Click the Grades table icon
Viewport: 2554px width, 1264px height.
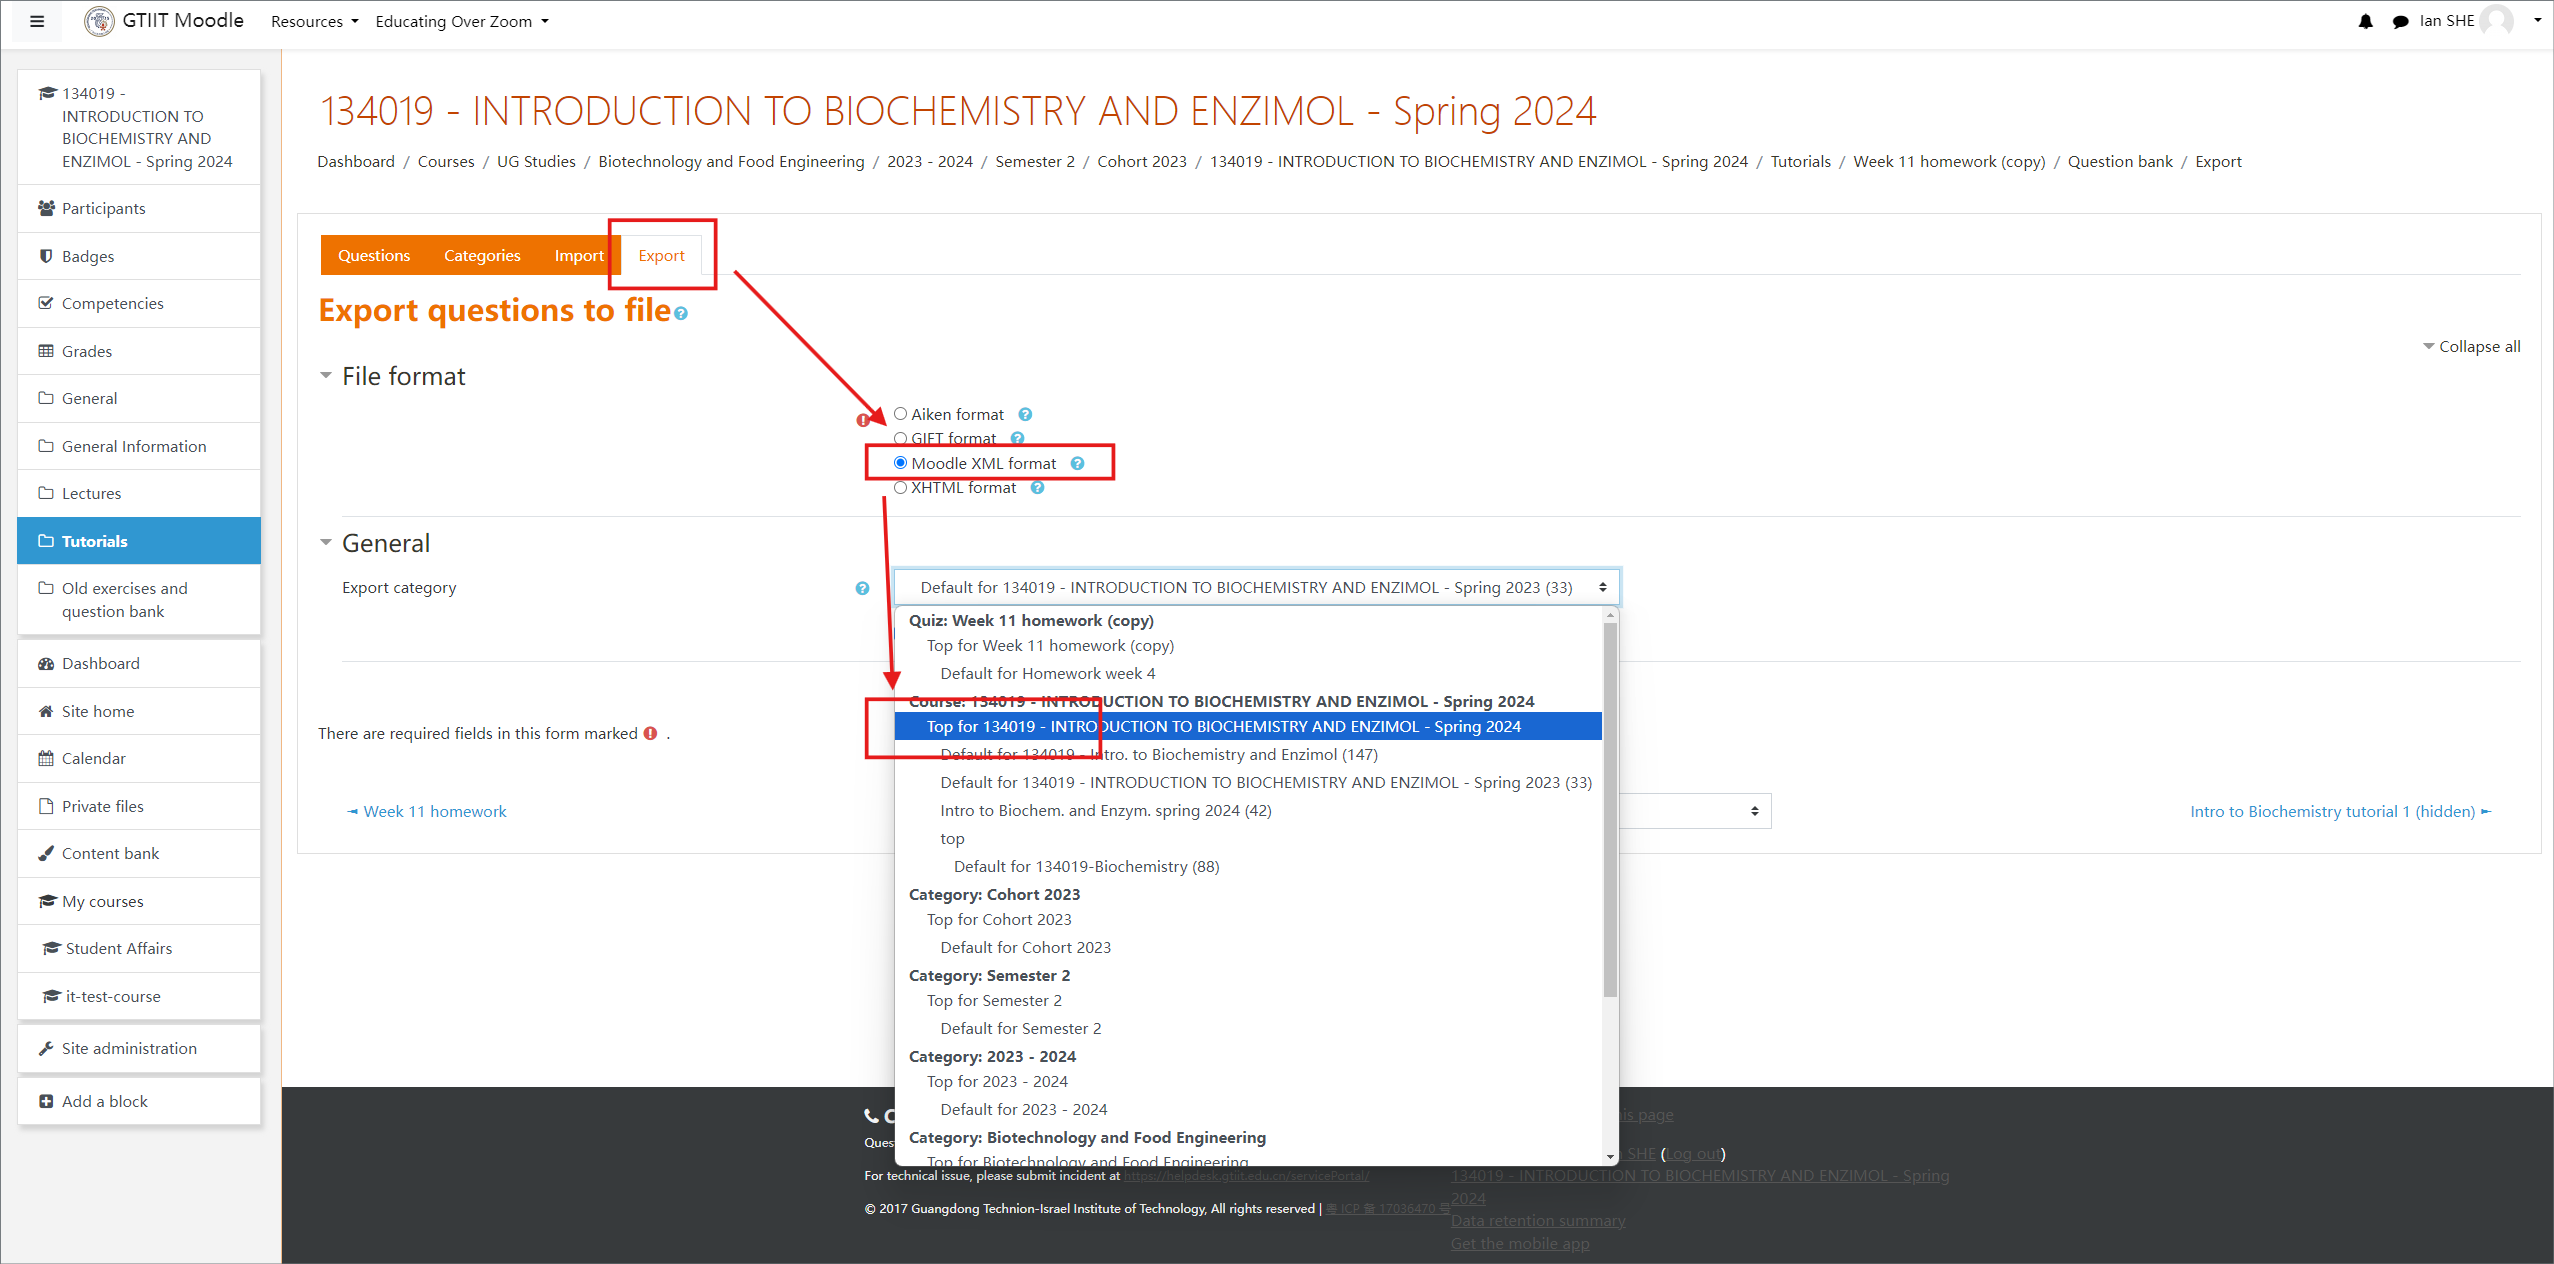(x=46, y=351)
